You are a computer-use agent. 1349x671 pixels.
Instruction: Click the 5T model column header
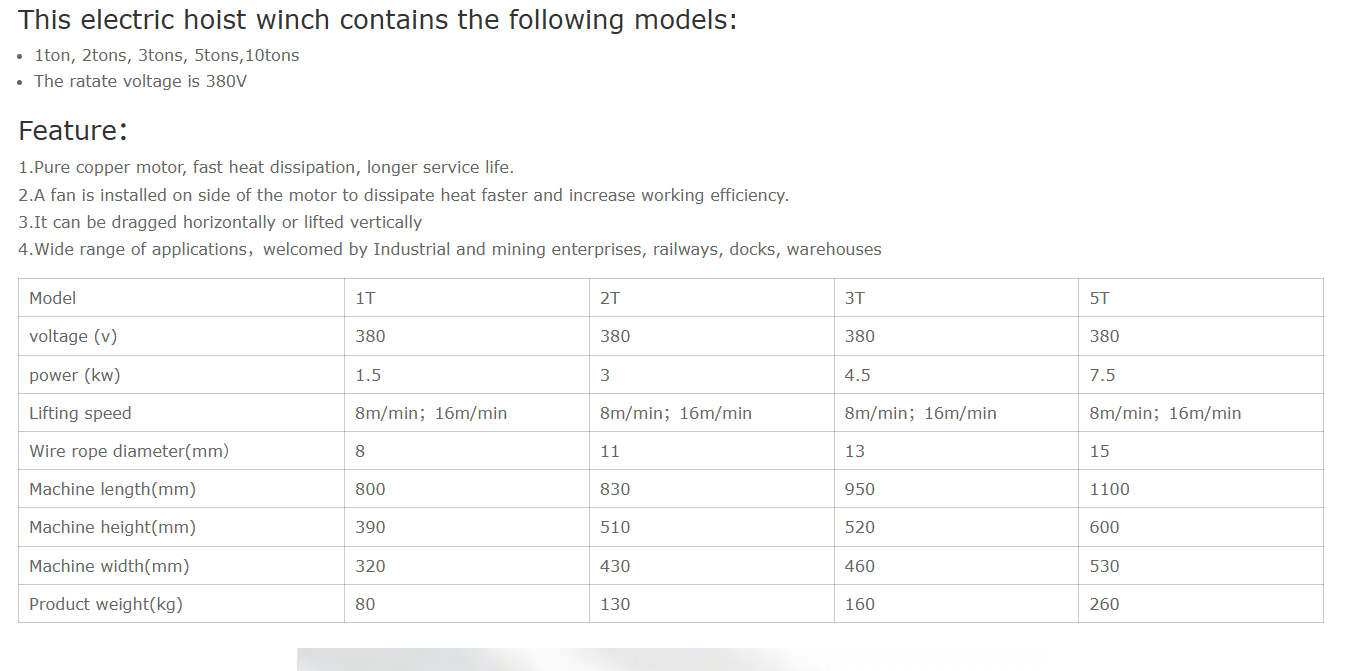[1099, 298]
